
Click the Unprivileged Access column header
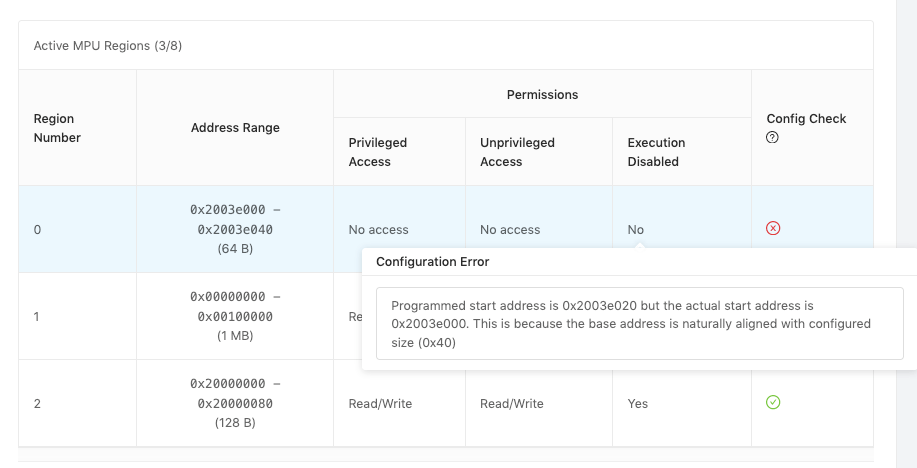[517, 152]
